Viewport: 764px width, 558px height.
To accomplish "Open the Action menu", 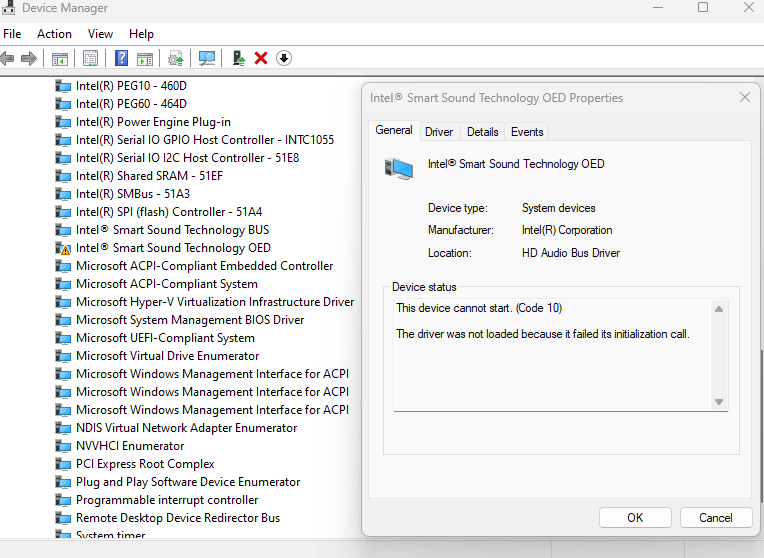I will point(54,34).
